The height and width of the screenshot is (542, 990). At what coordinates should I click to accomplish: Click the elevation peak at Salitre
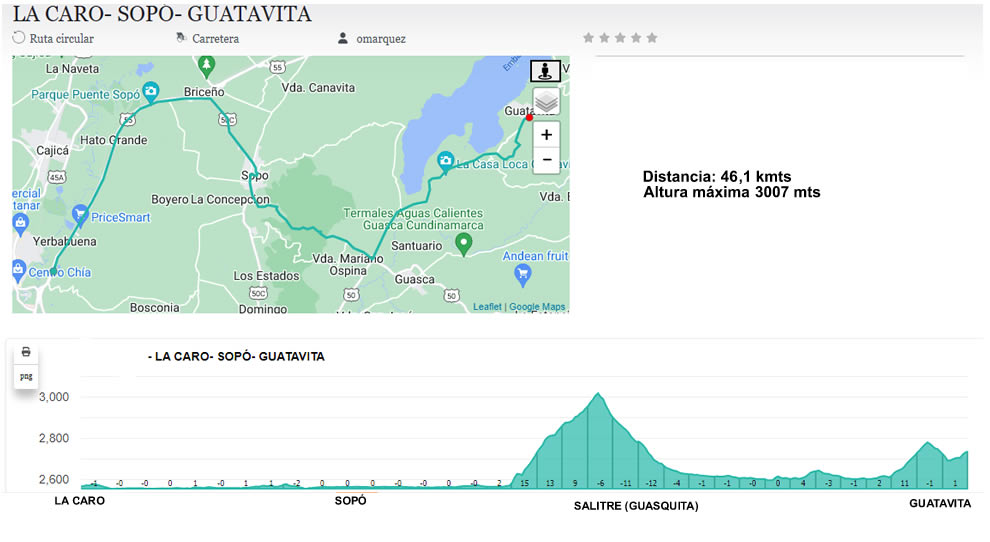tap(598, 394)
